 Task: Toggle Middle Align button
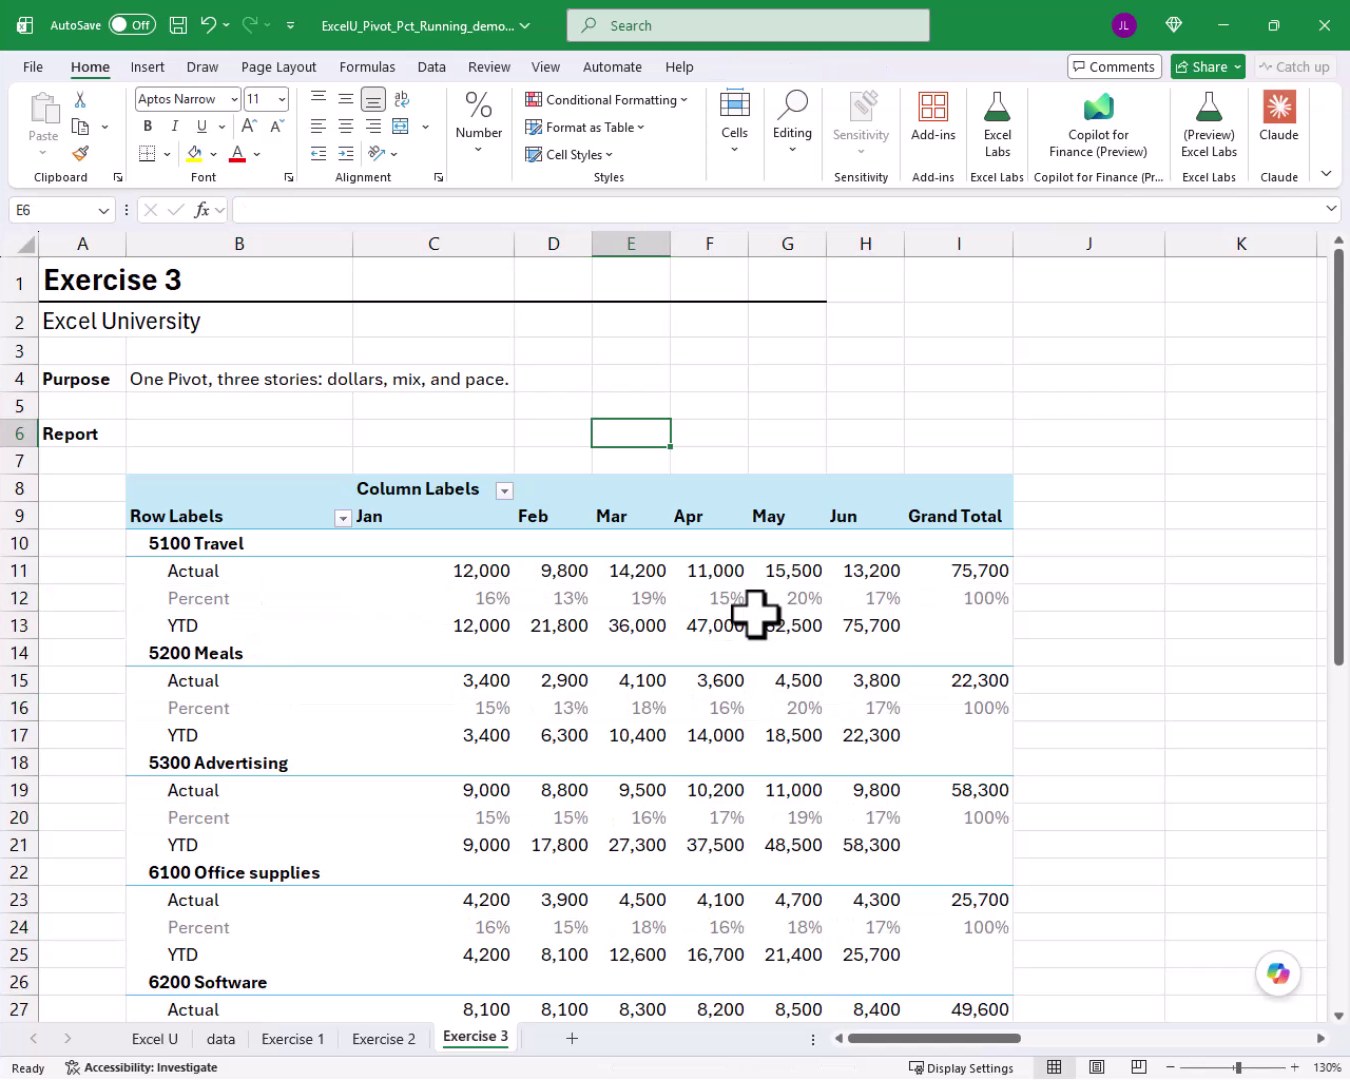345,99
